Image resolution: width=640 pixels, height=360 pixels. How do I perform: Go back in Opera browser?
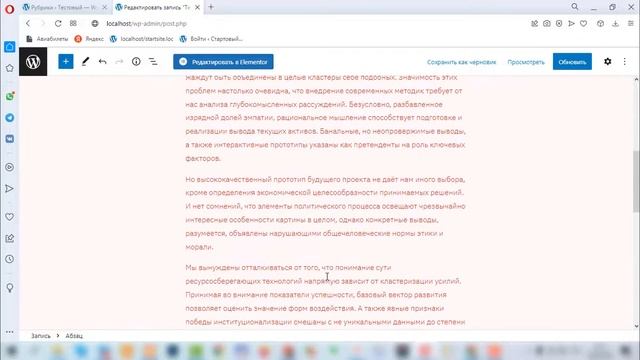click(x=28, y=24)
